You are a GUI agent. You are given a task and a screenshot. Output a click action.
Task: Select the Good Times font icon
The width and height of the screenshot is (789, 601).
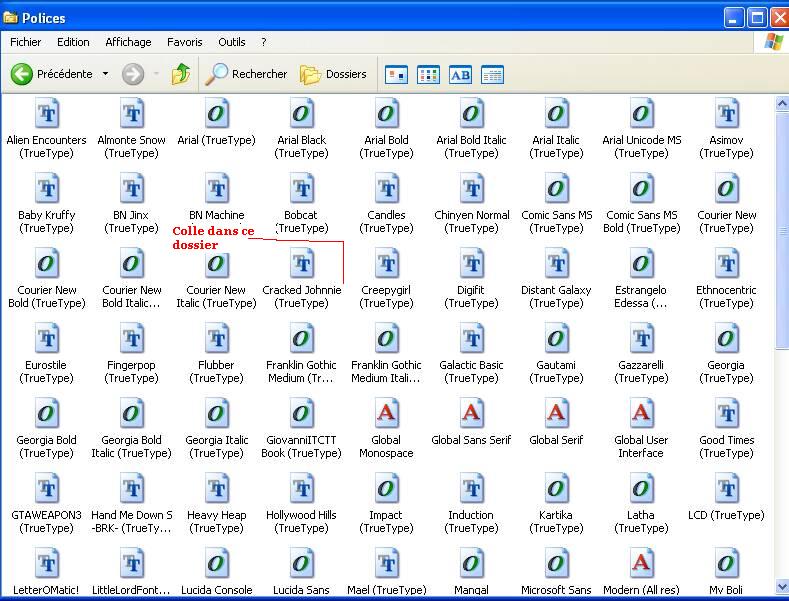point(727,413)
